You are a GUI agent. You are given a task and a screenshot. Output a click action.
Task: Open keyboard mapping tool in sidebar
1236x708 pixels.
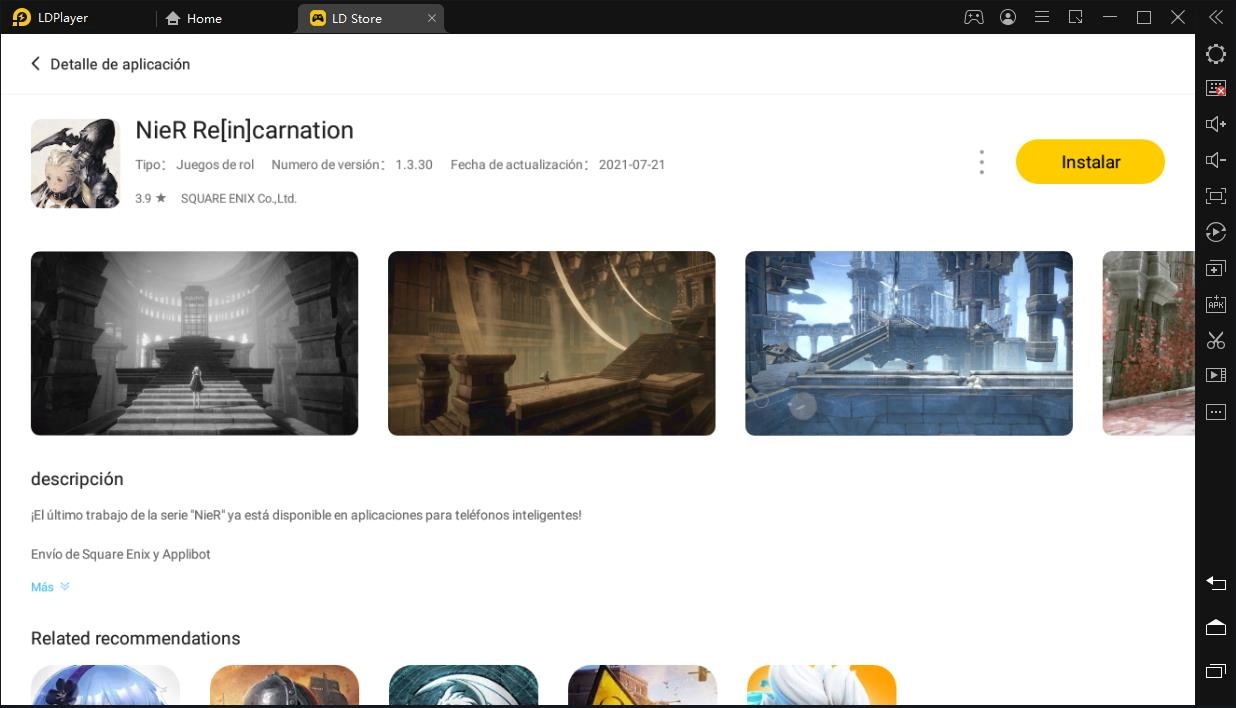(1215, 88)
